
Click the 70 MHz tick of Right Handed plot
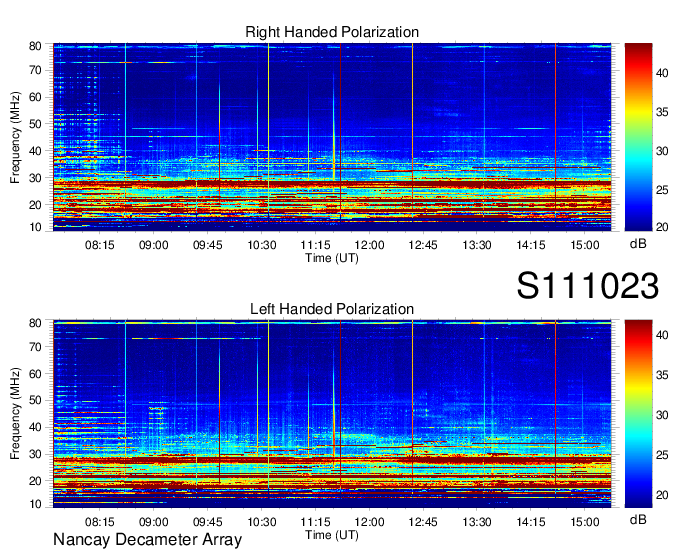click(x=35, y=70)
